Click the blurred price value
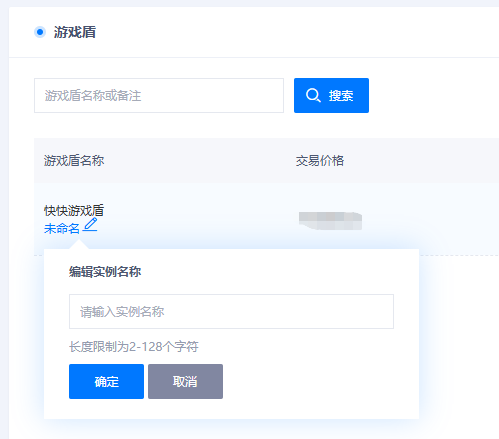Image resolution: width=499 pixels, height=439 pixels. point(330,221)
